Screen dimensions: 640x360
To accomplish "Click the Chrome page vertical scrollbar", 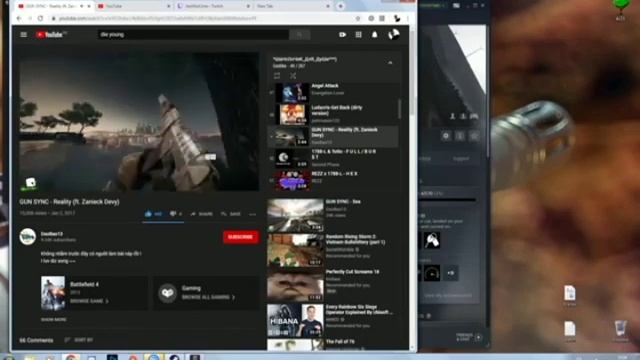I will pos(413,73).
